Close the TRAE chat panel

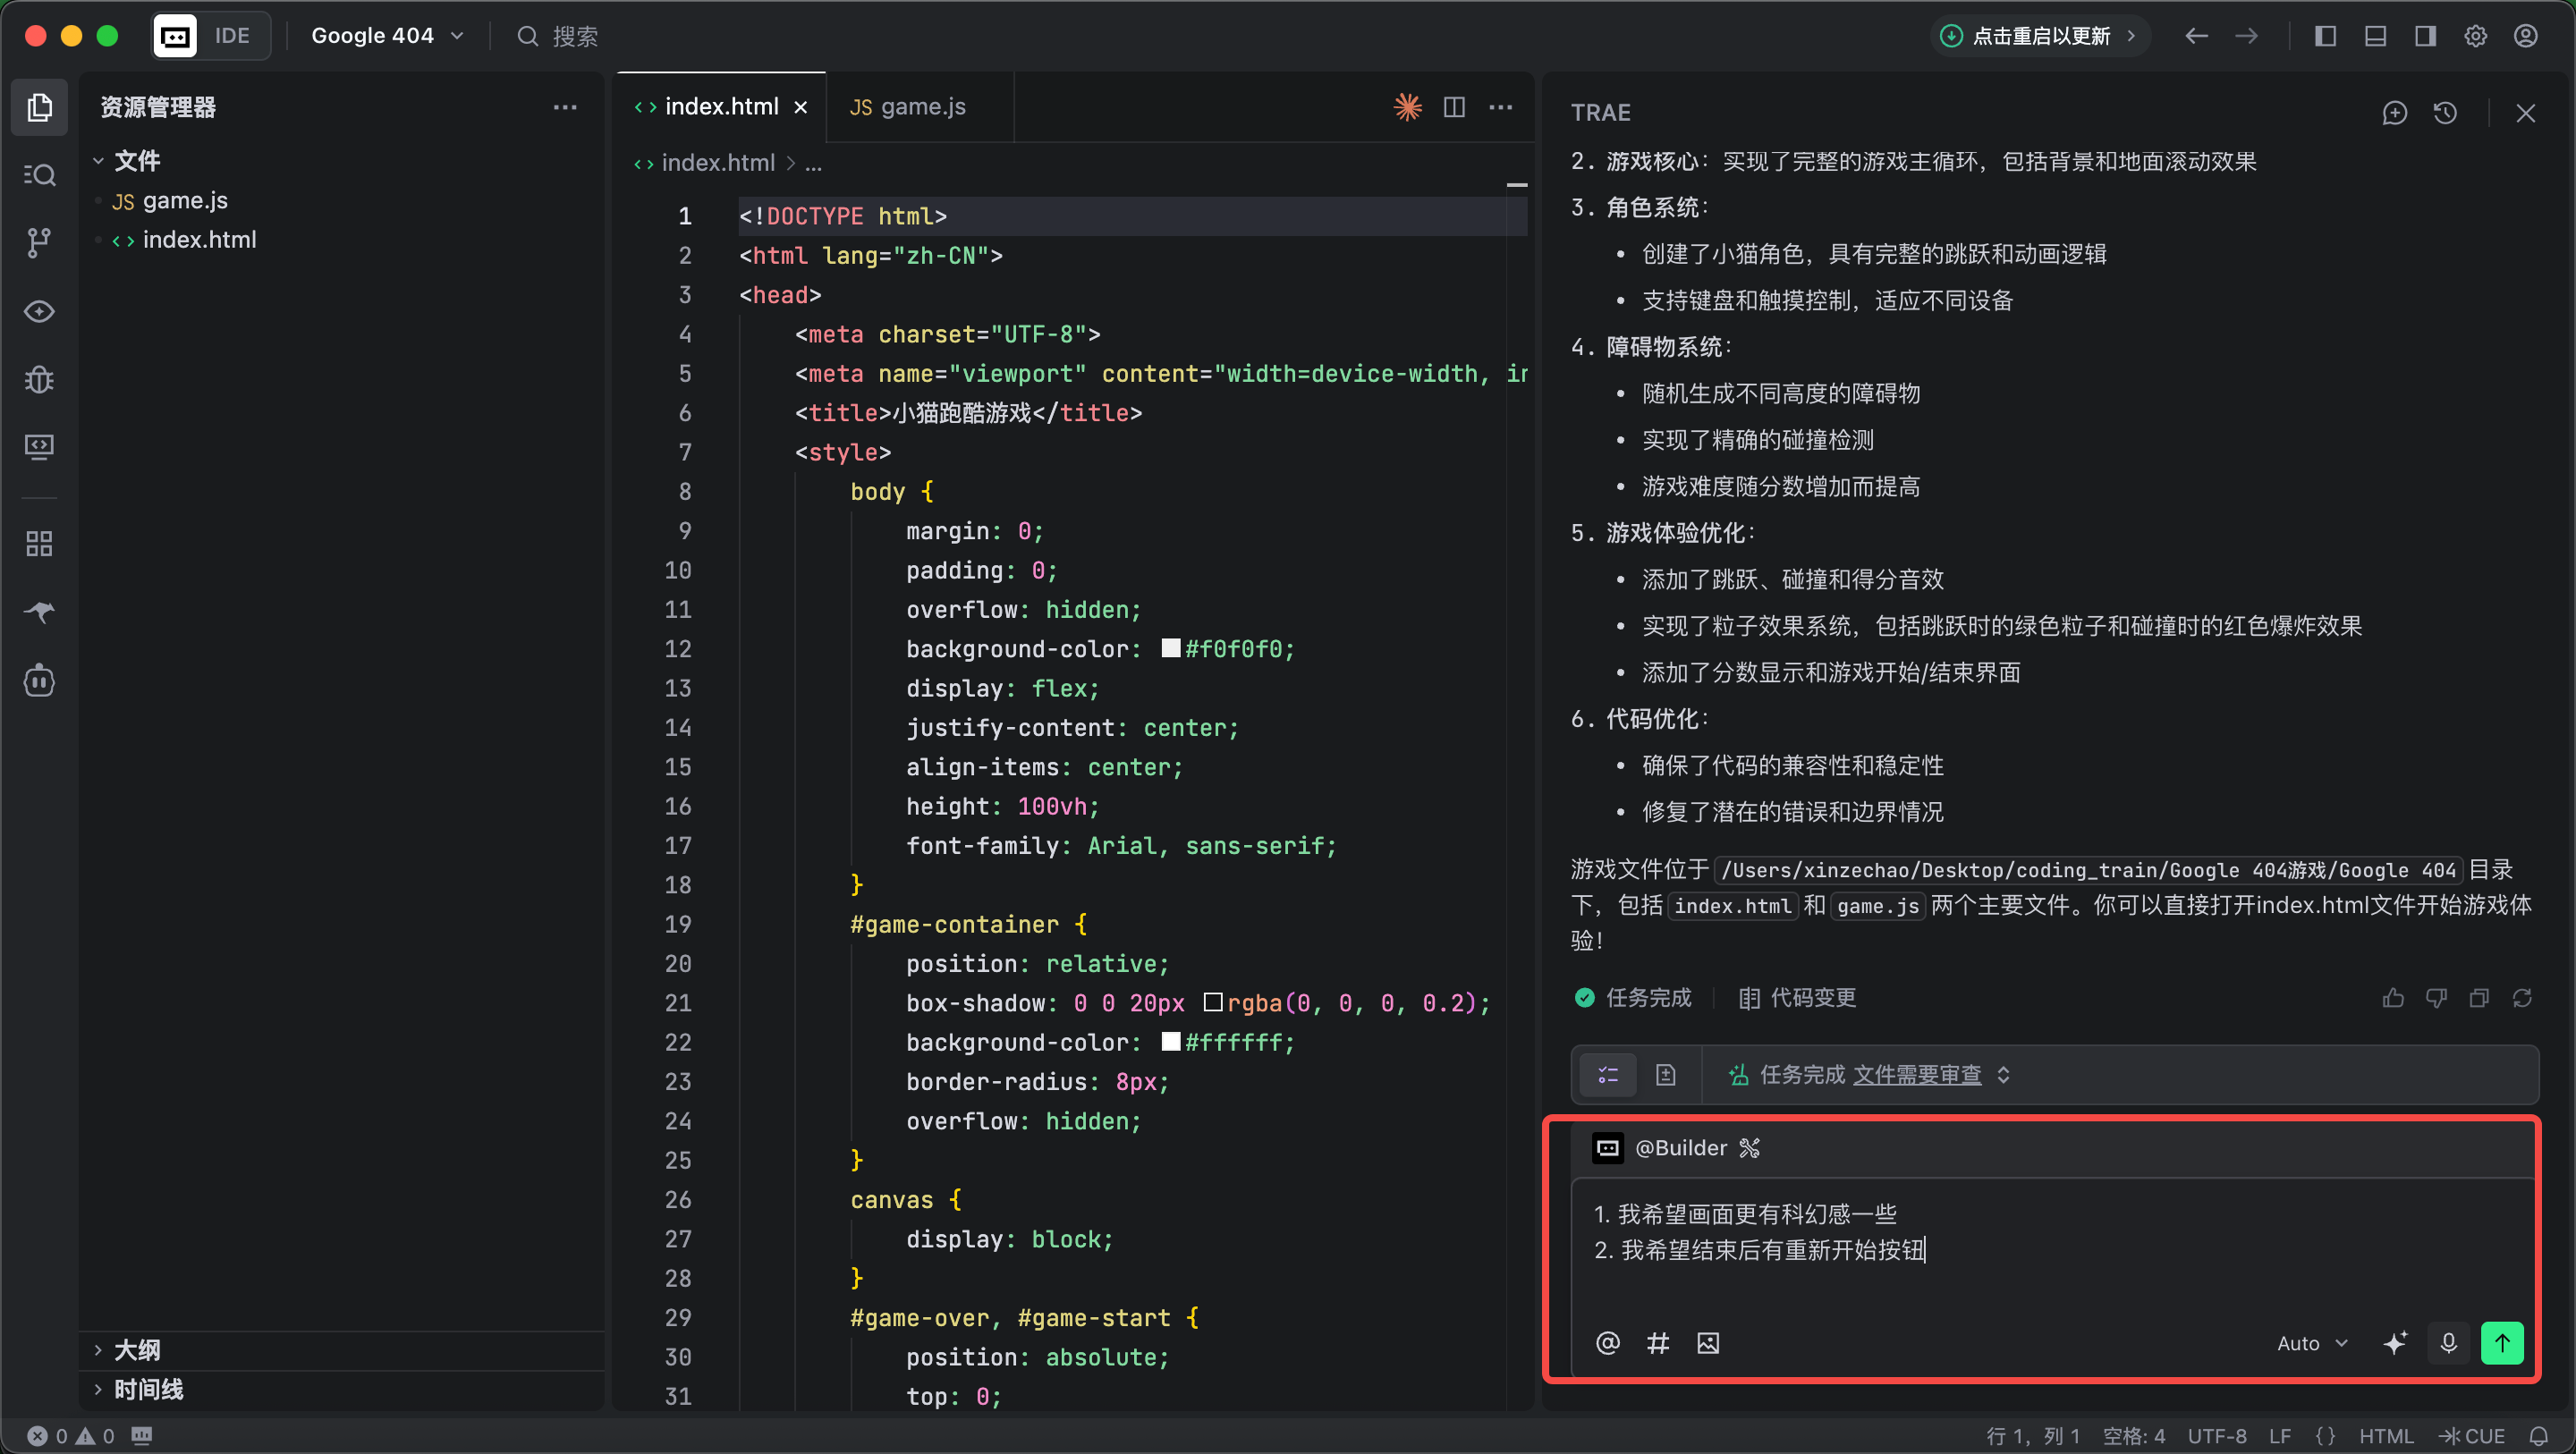(x=2525, y=113)
